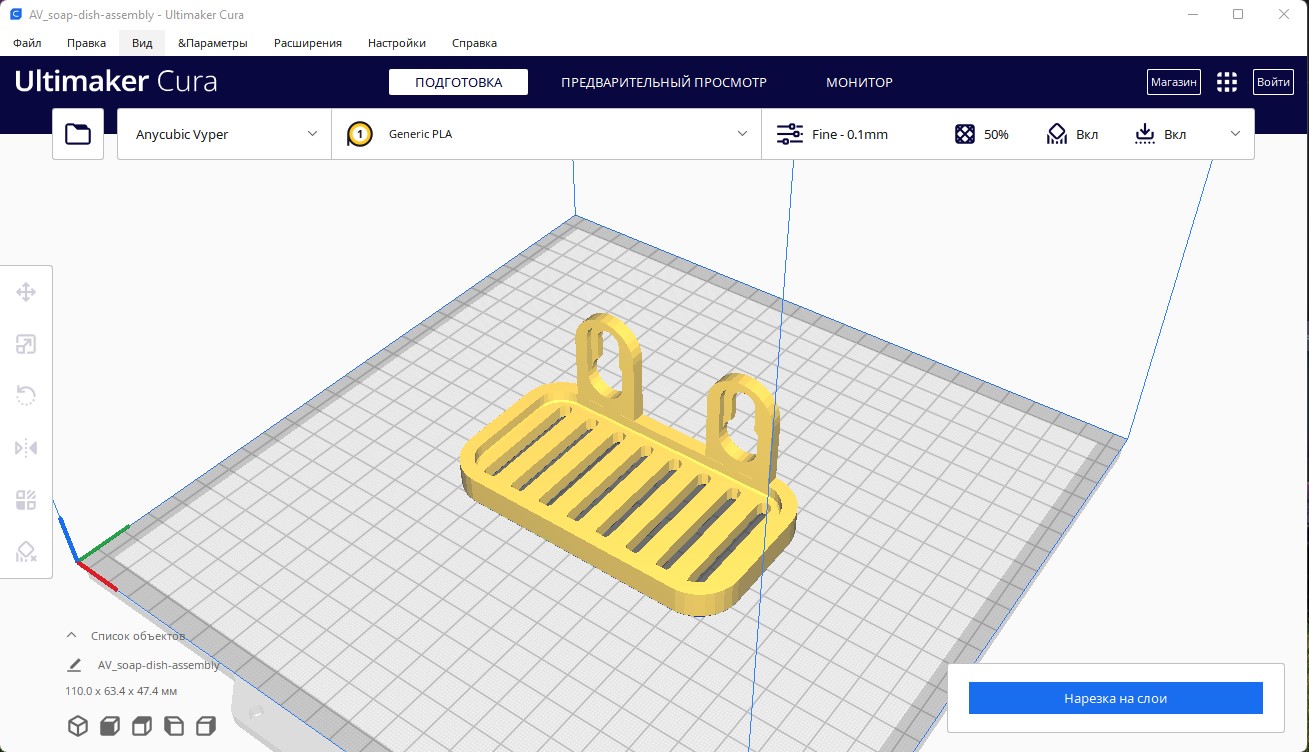Open the Файл menu

point(27,43)
